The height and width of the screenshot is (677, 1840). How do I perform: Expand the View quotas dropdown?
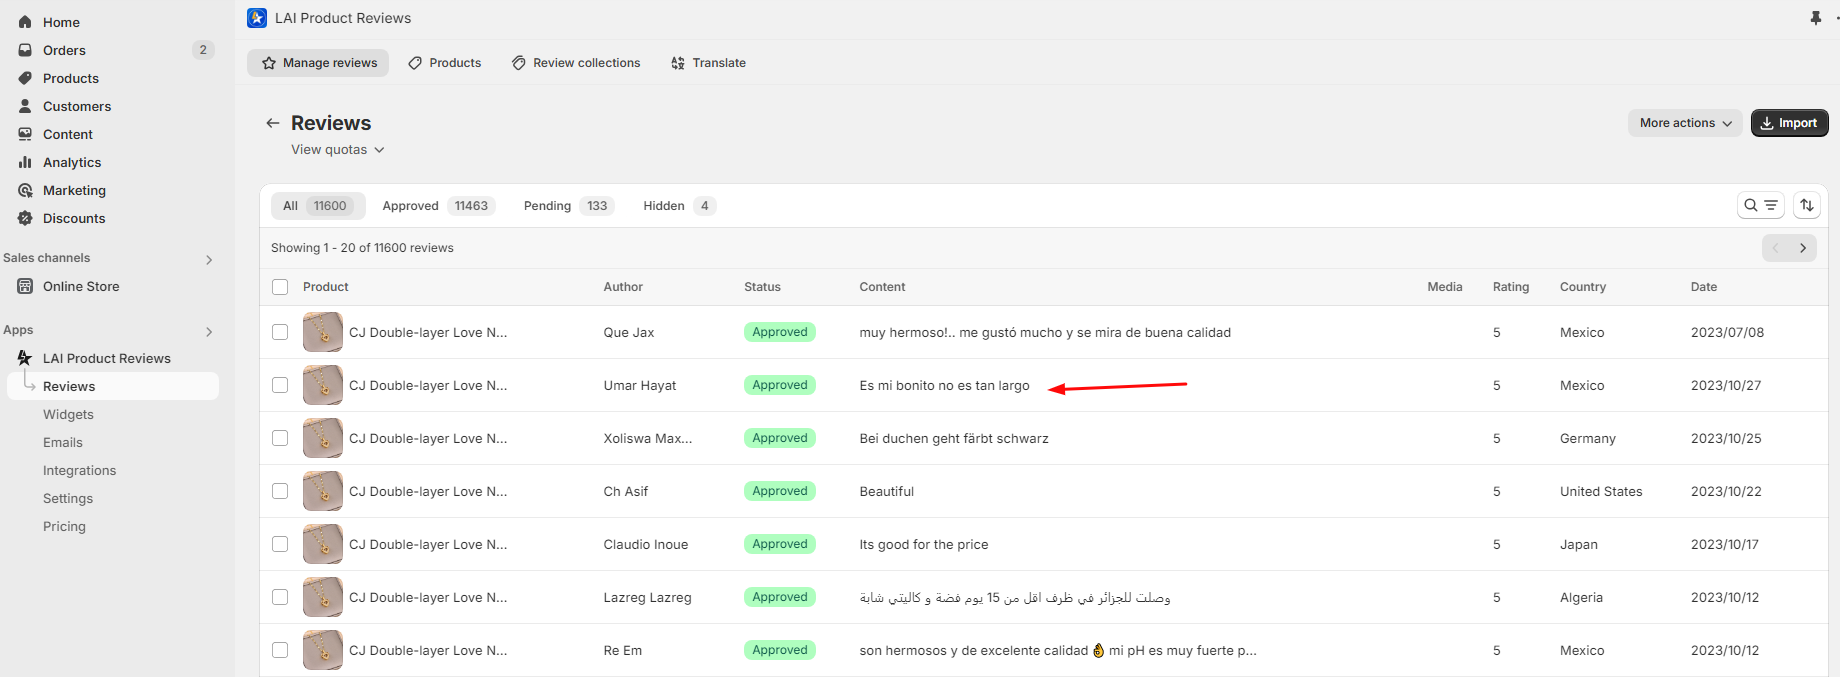(338, 150)
